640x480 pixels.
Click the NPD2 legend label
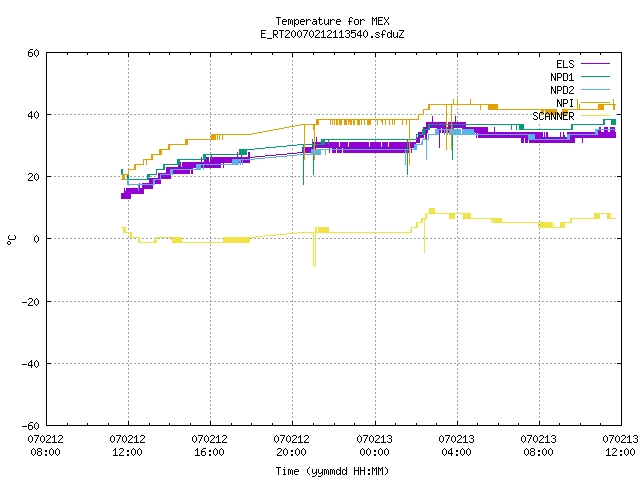pos(562,90)
